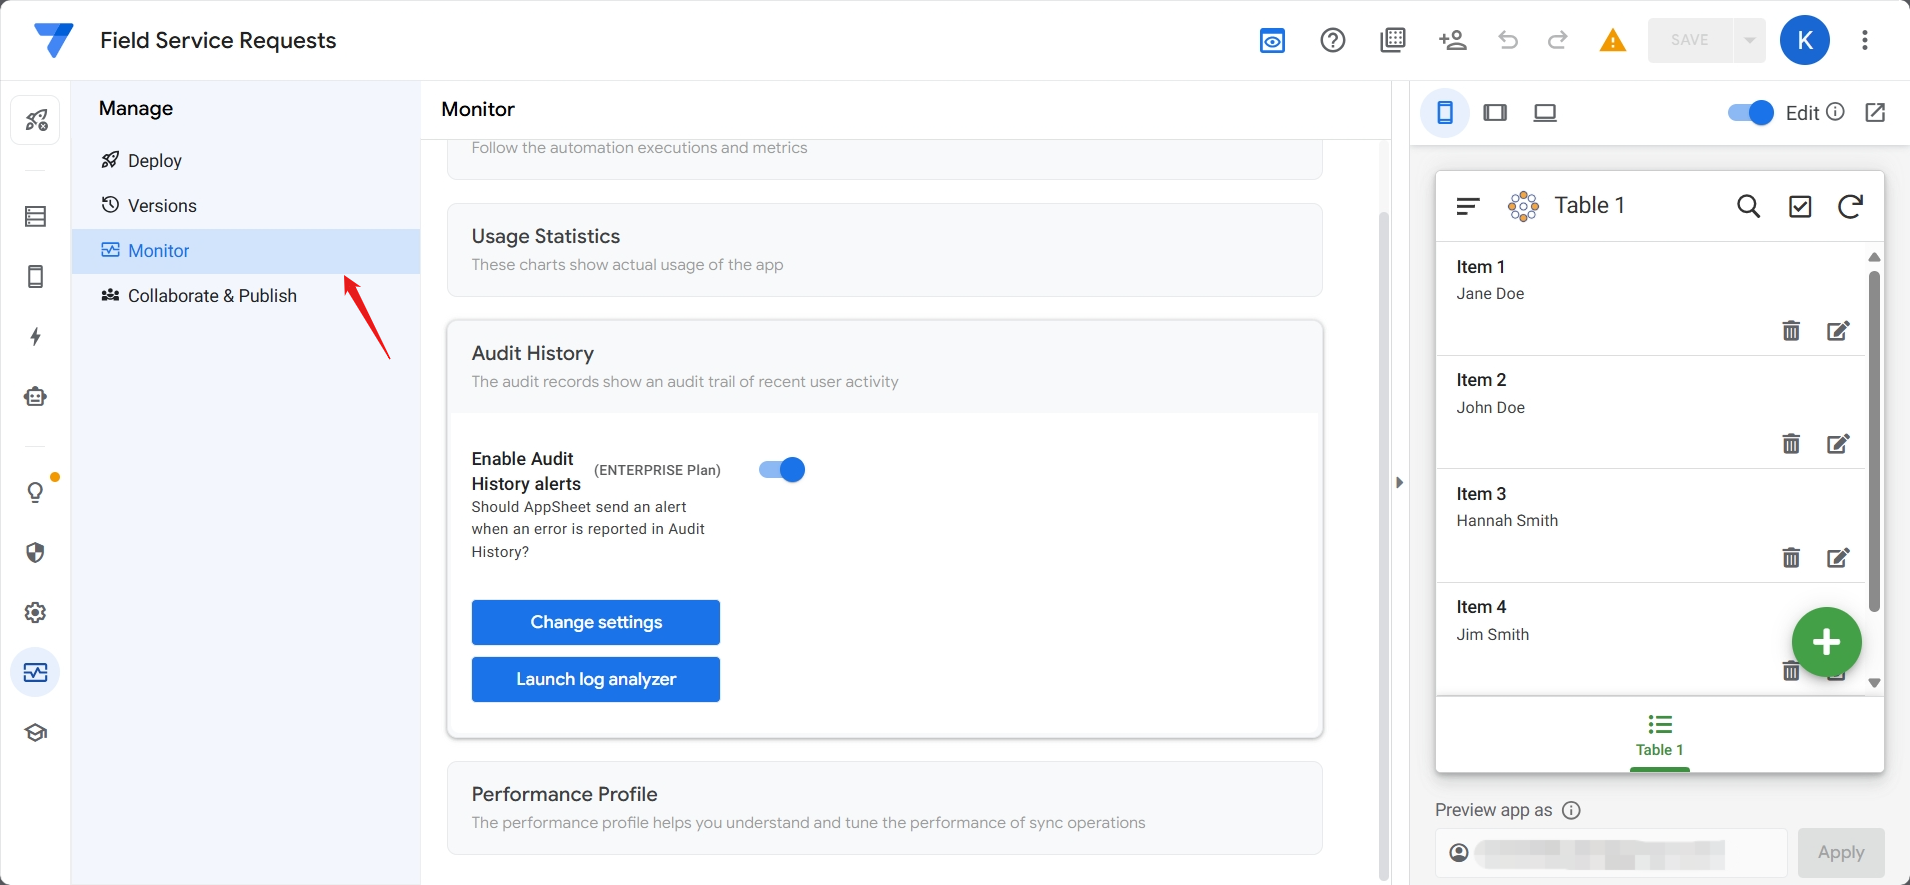Delete Item 3 Hannah Smith
1910x885 pixels.
coord(1791,558)
